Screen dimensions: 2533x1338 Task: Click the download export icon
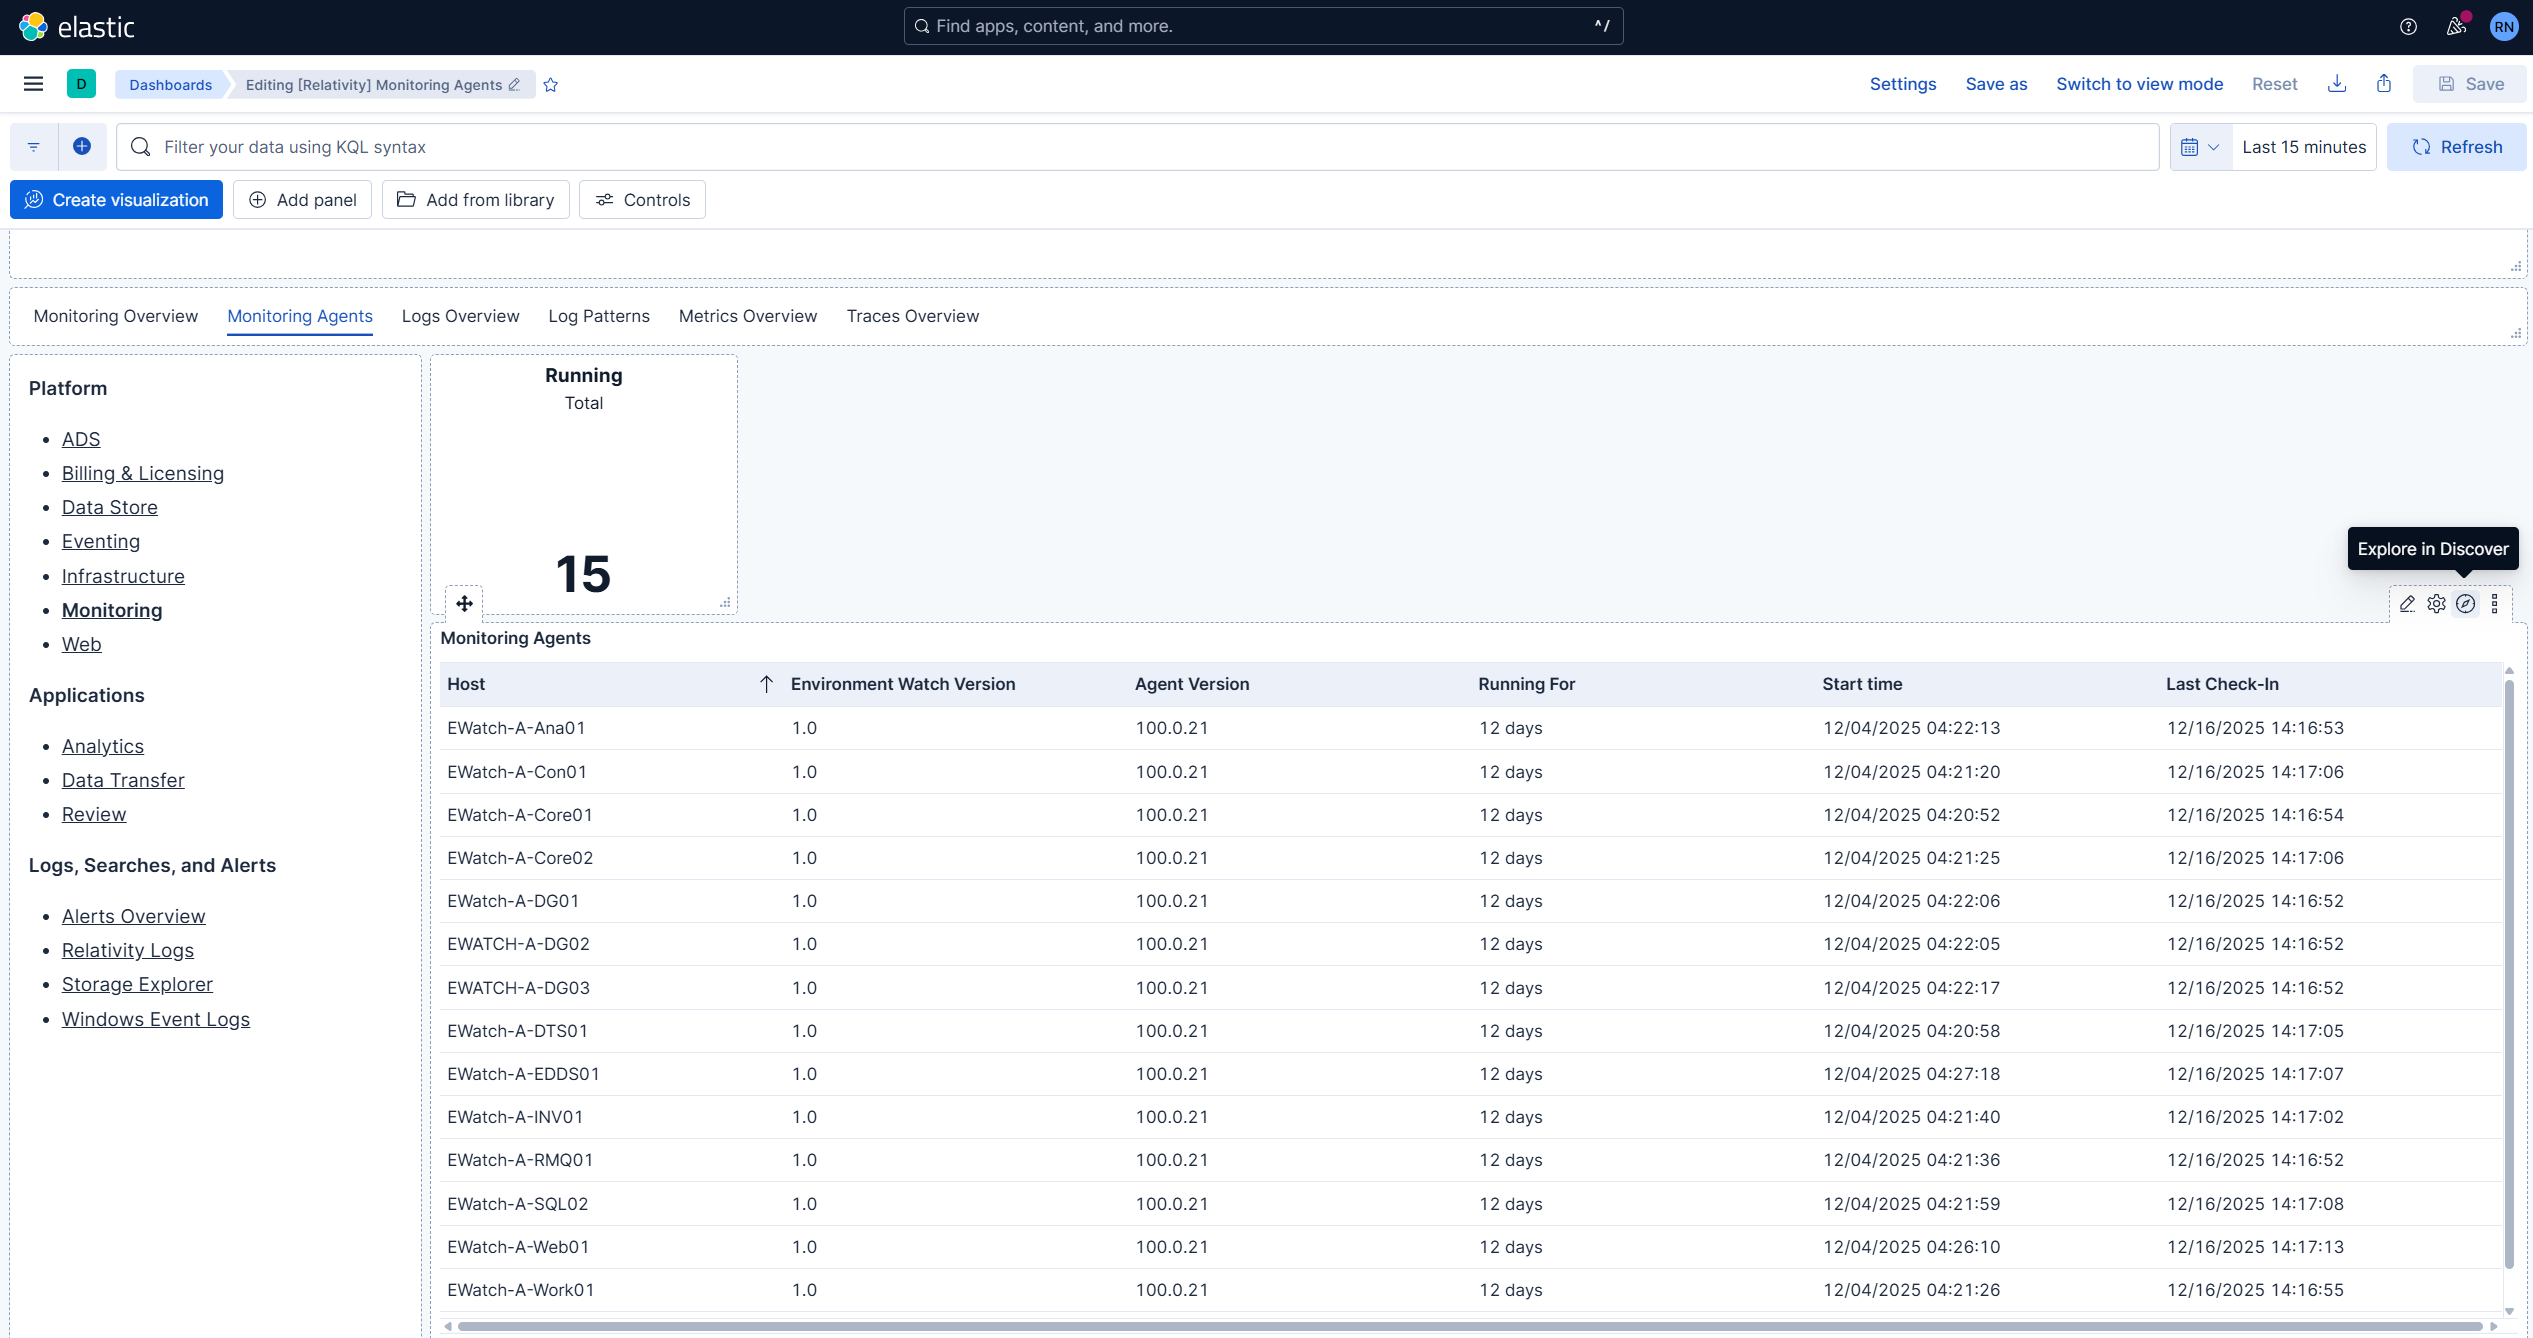tap(2337, 84)
